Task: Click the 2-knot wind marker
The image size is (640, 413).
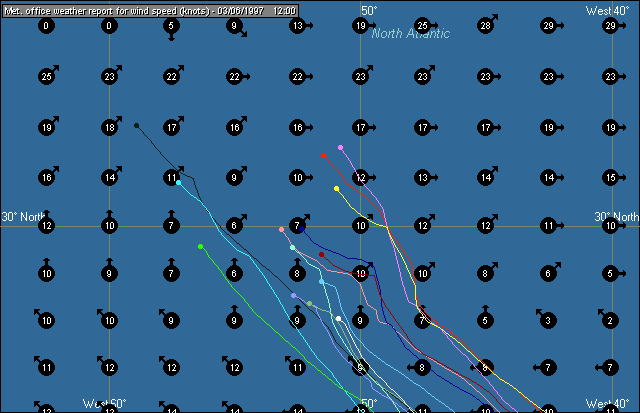Action: (x=610, y=320)
